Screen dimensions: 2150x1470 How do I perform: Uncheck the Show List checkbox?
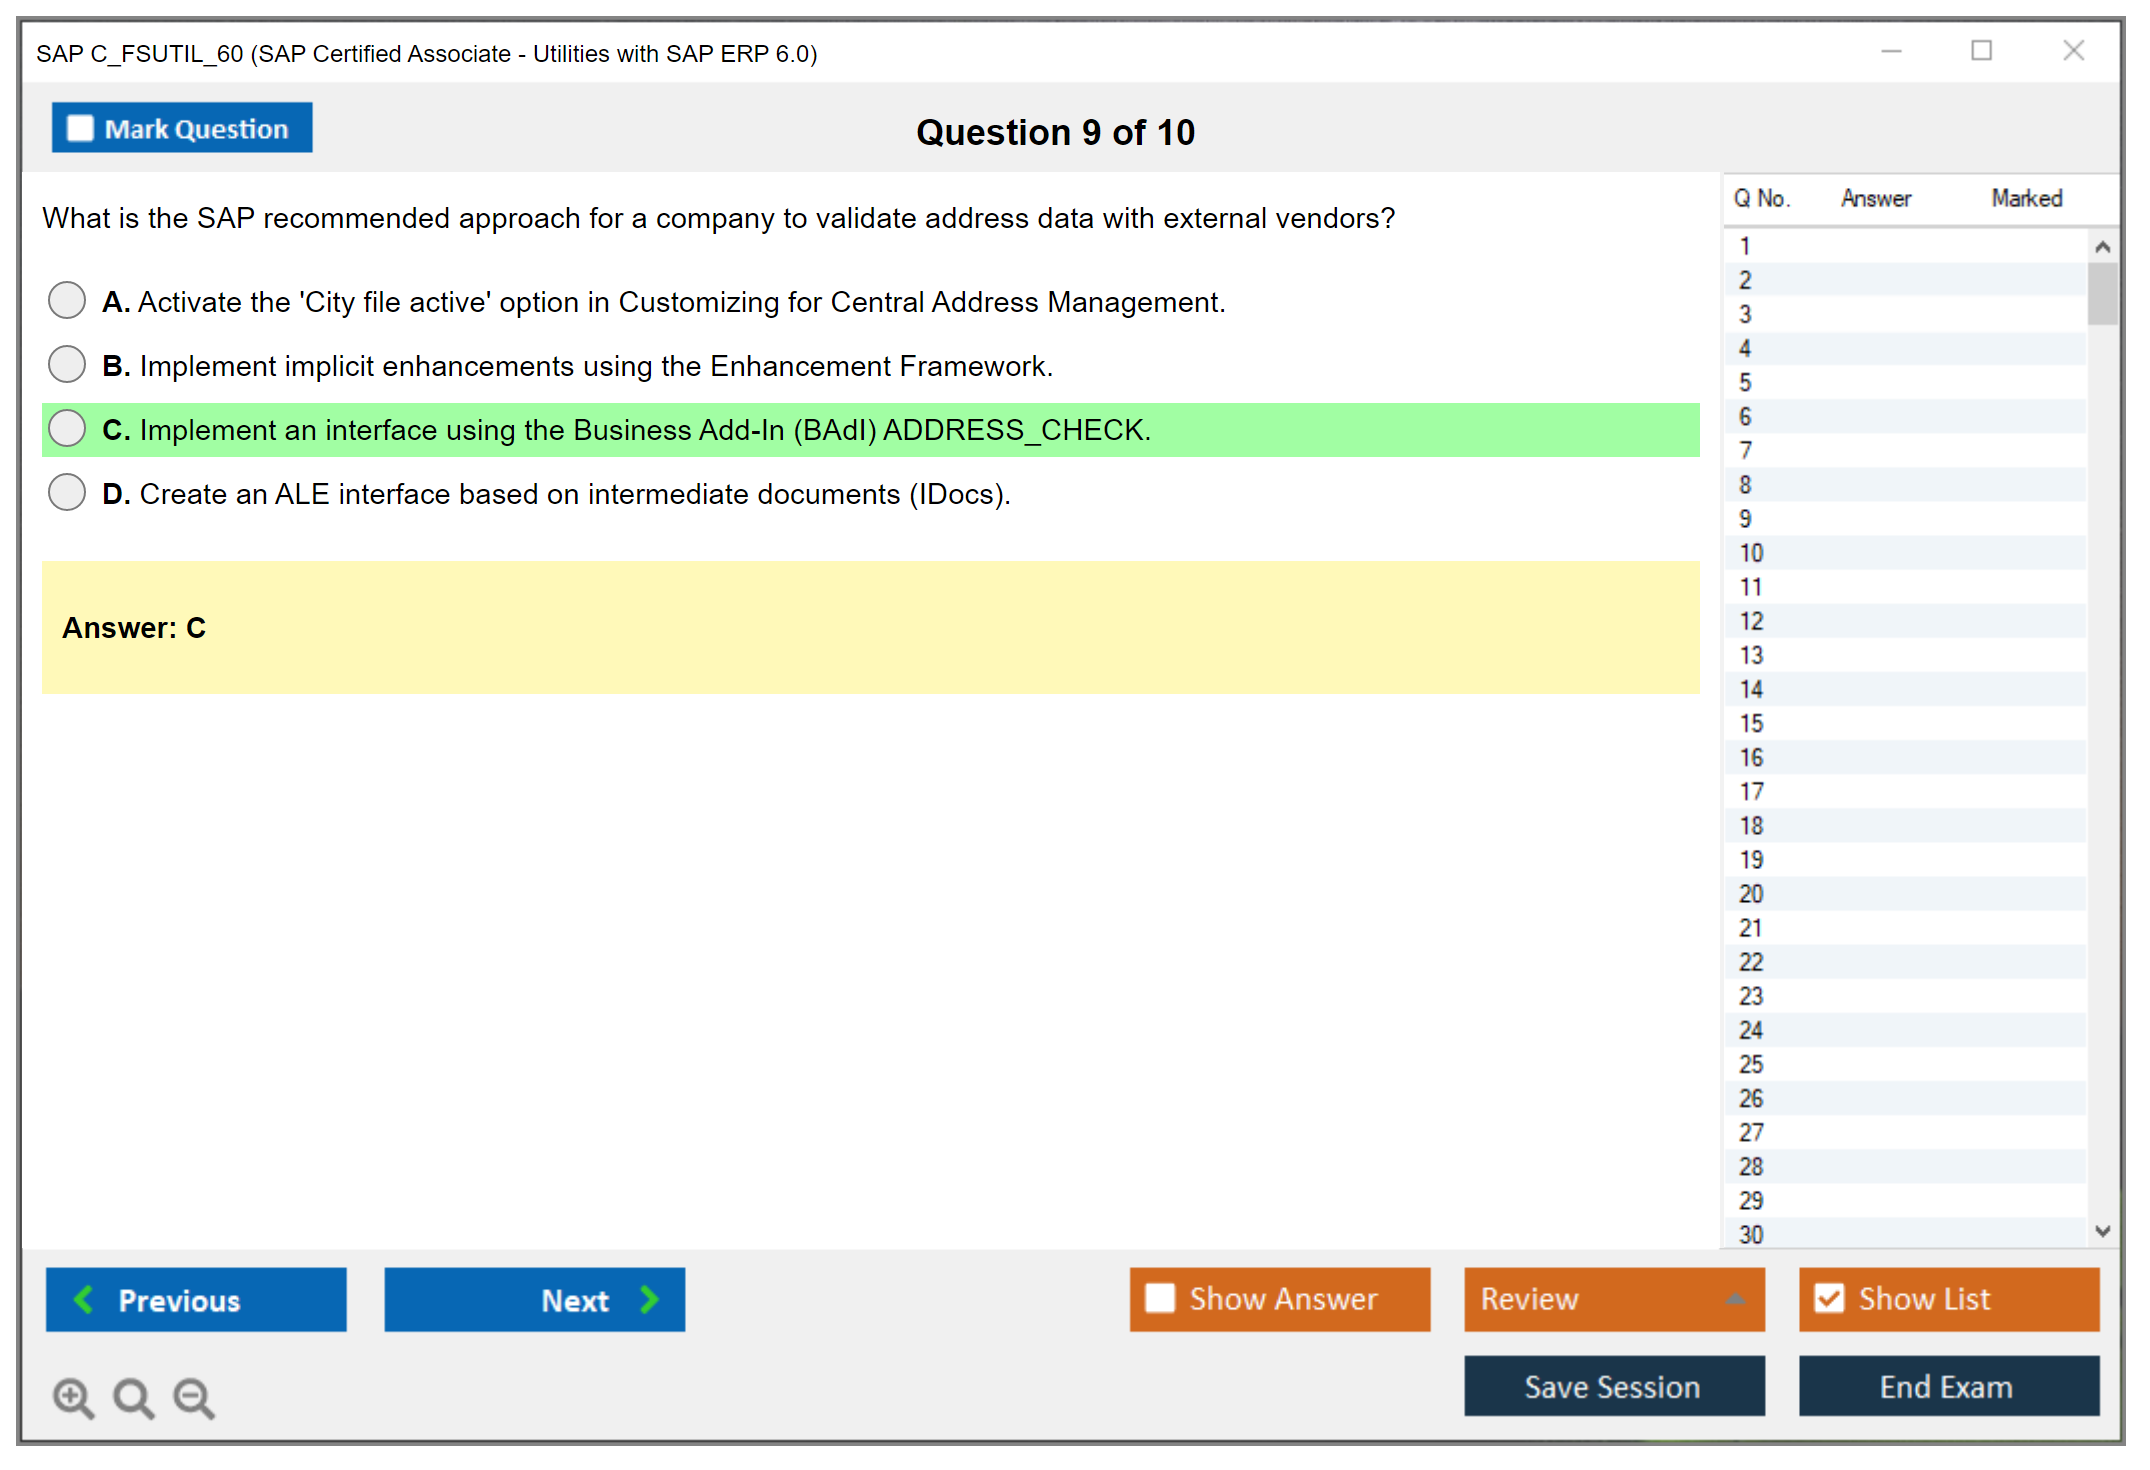pos(1829,1298)
